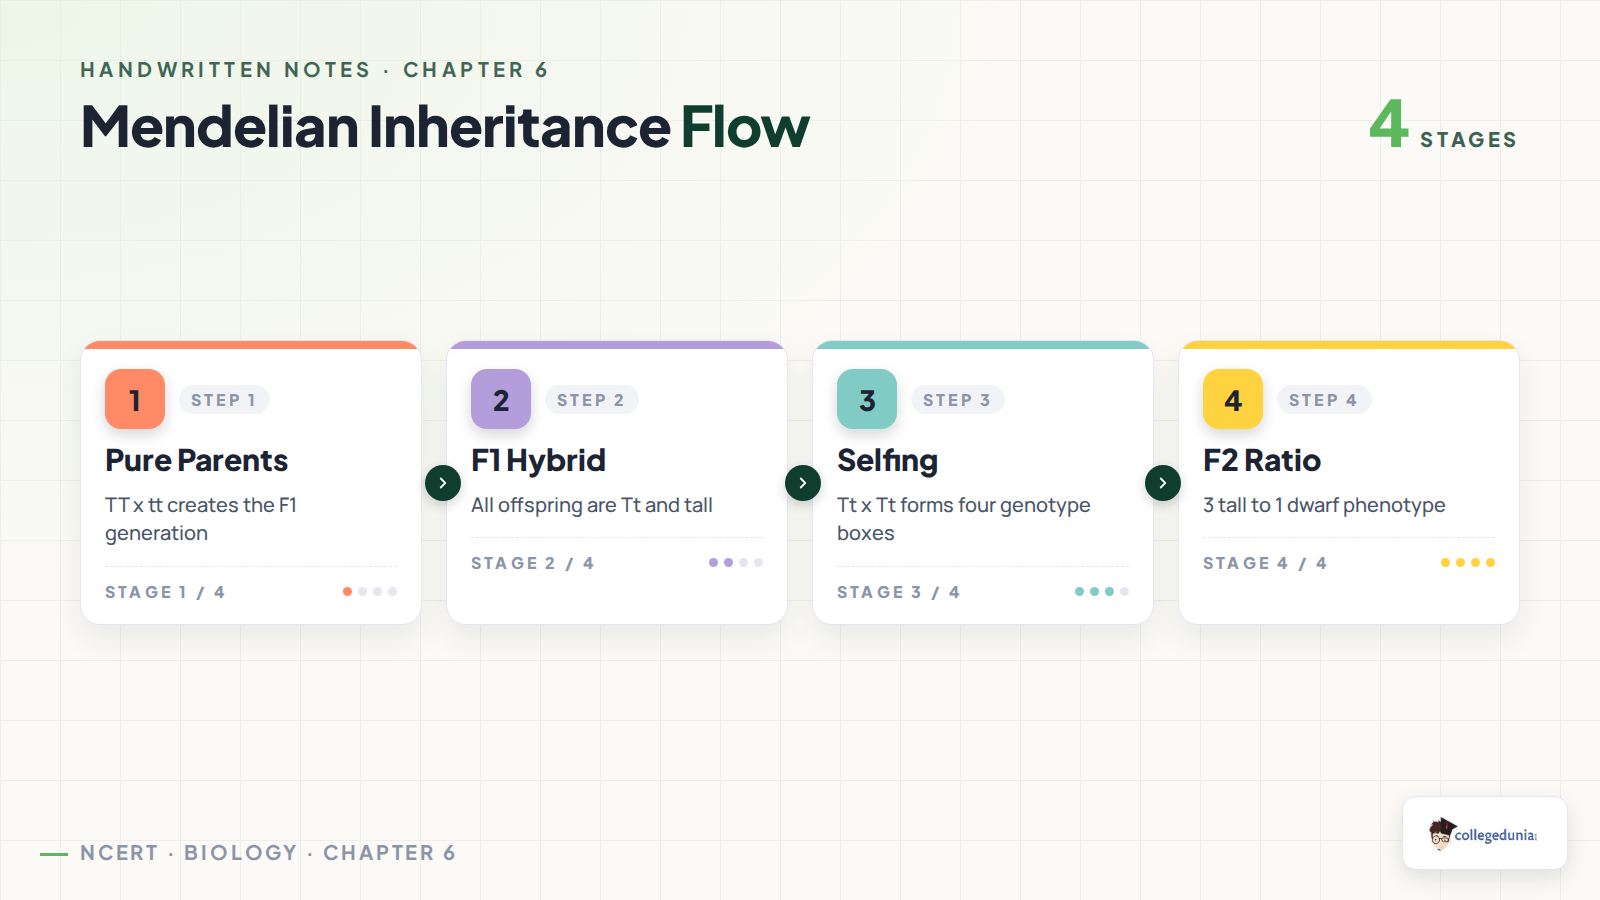Click the teal number 3 badge
1600x900 pixels.
point(867,399)
